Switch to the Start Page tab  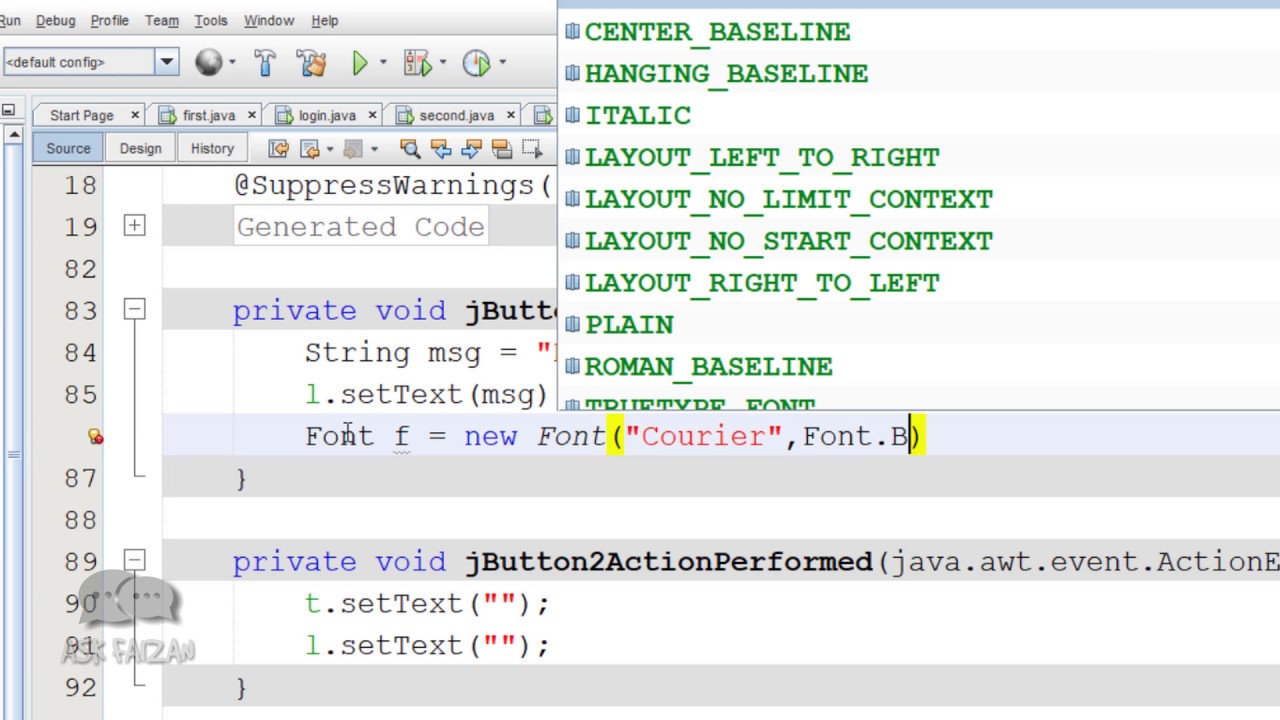tap(82, 115)
